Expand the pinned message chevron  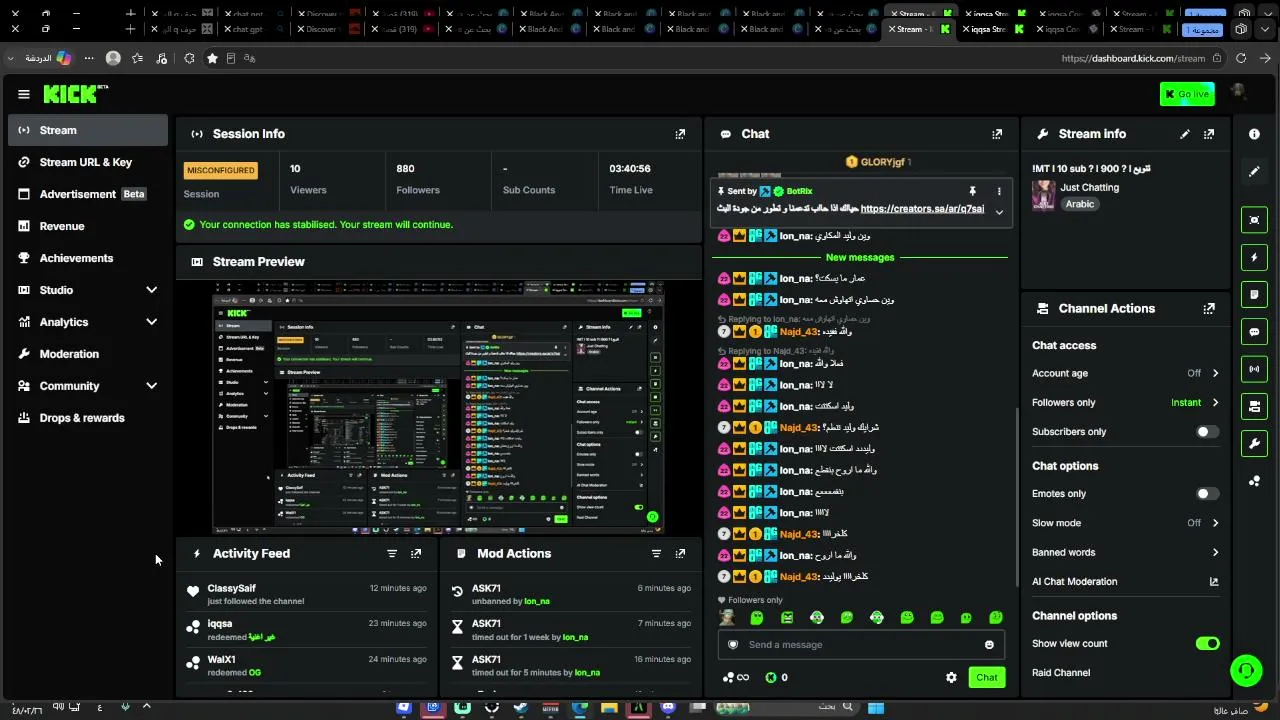pos(998,212)
